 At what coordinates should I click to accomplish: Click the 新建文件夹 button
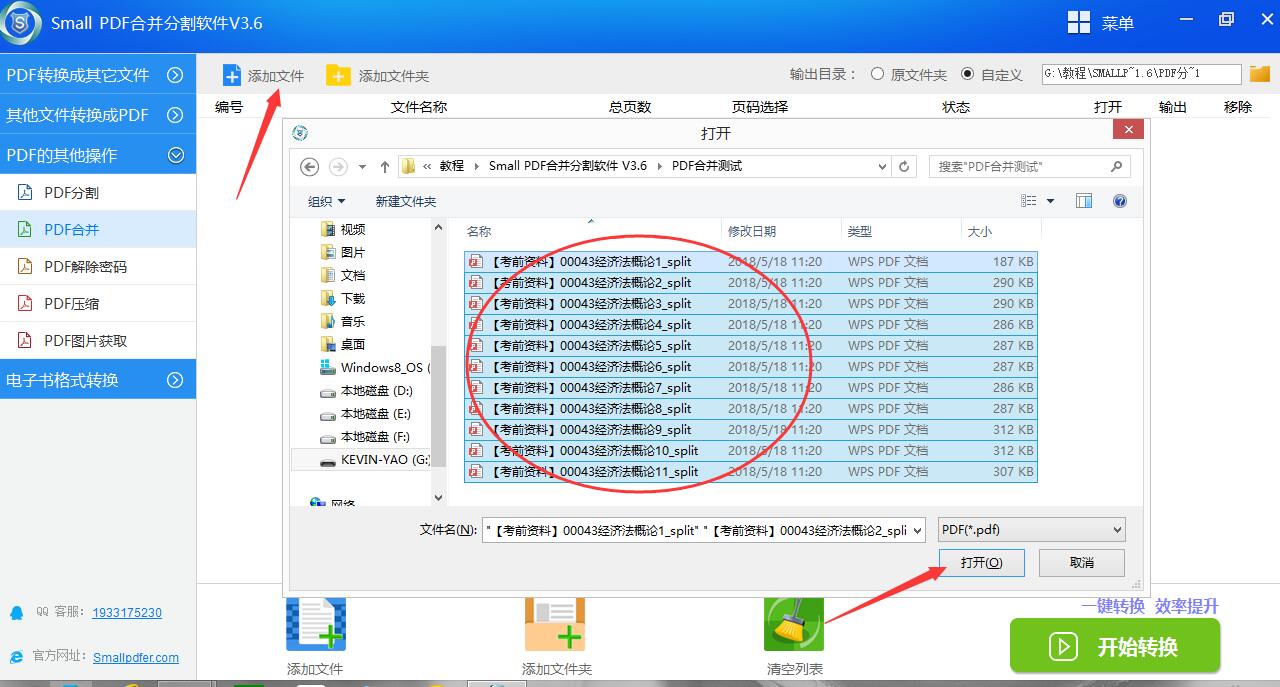pos(405,201)
